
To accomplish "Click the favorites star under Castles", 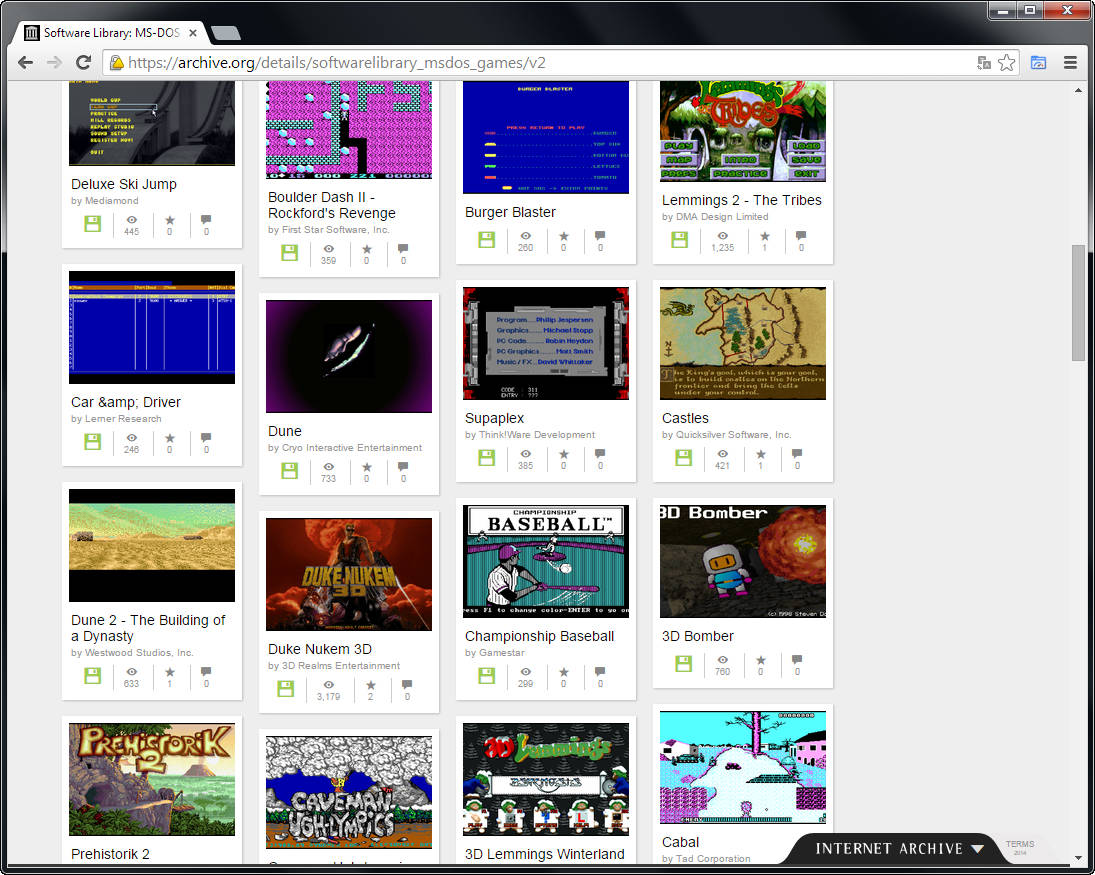I will coord(760,456).
